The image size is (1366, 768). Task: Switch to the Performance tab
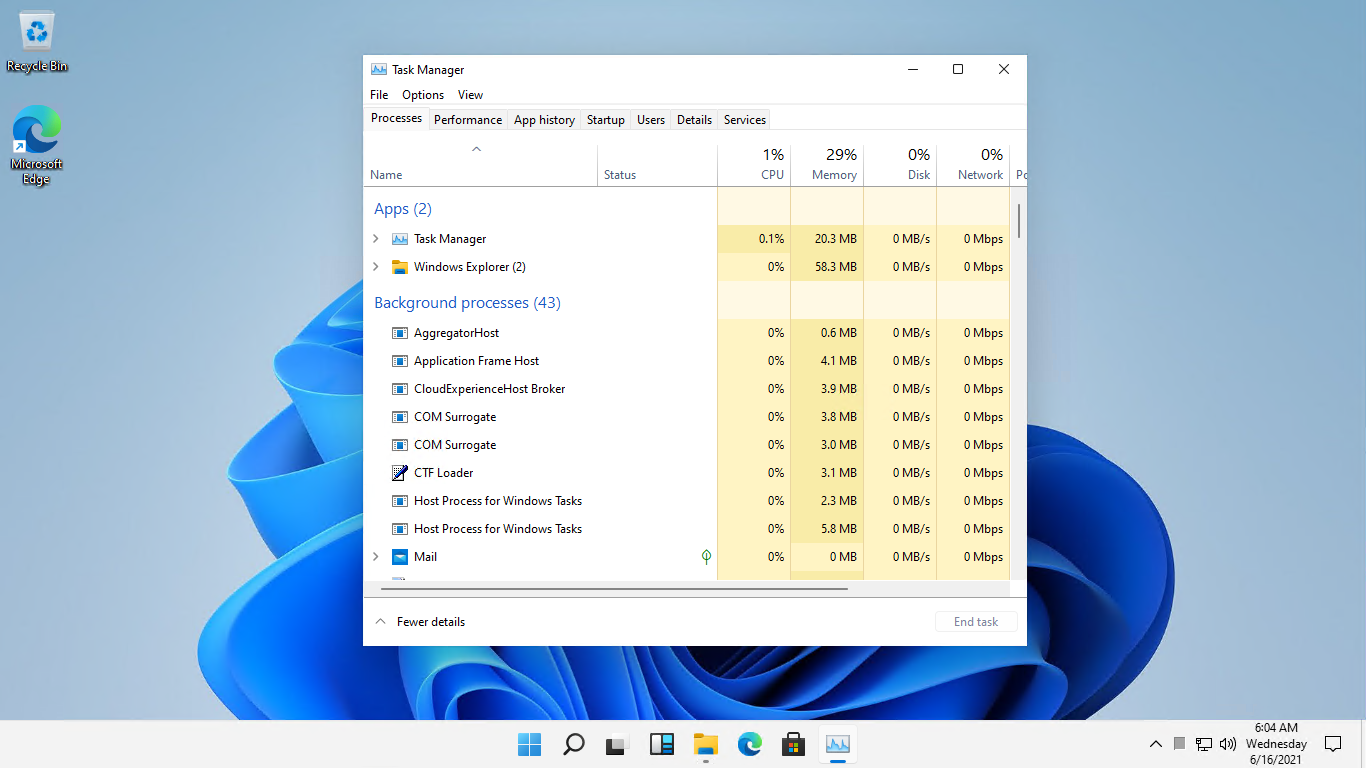pyautogui.click(x=468, y=120)
